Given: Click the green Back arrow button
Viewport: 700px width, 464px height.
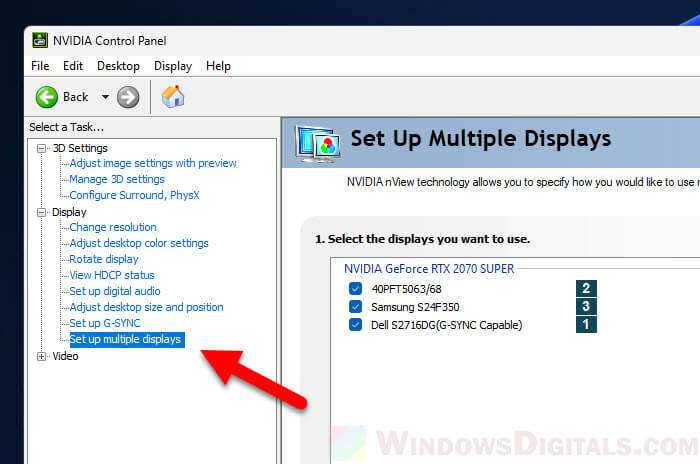Looking at the screenshot, I should pyautogui.click(x=46, y=97).
